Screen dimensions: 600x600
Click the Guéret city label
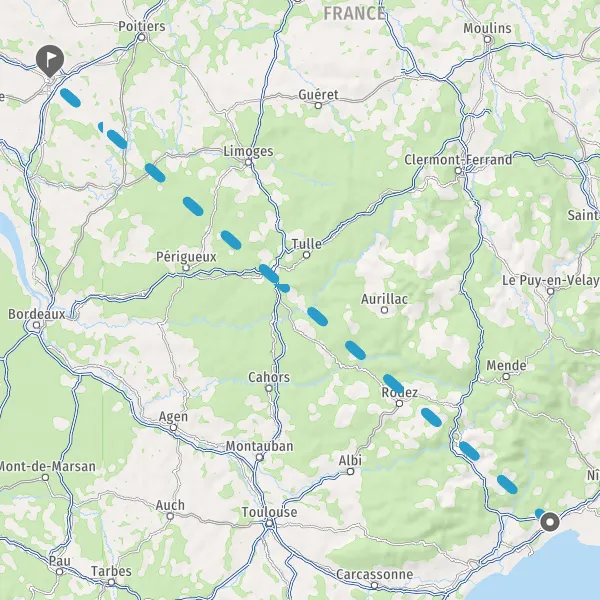[x=318, y=95]
